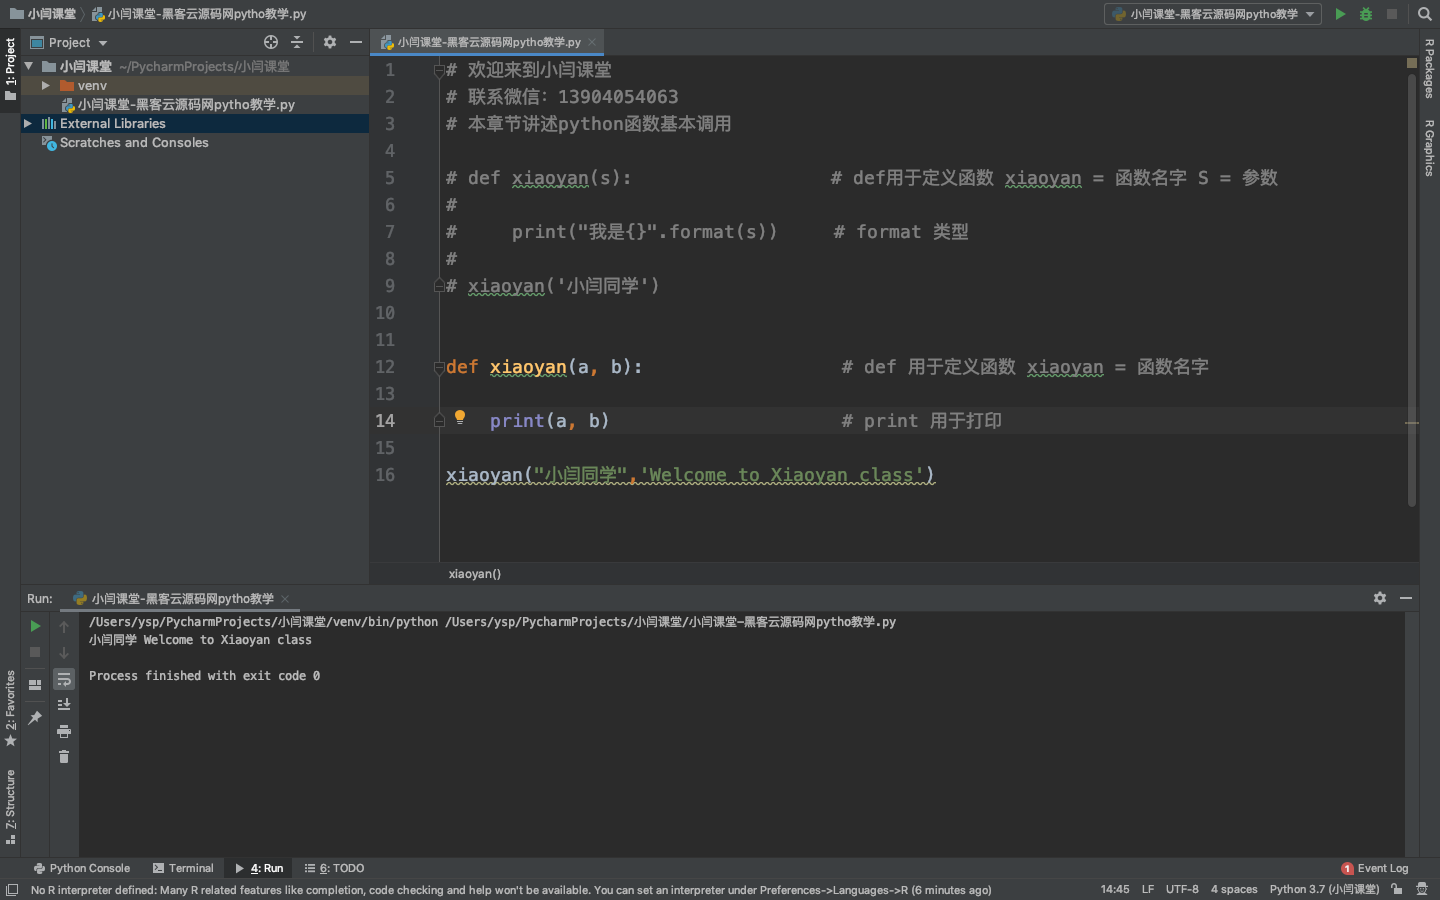The height and width of the screenshot is (900, 1440).
Task: Toggle pin tab in Run panel
Action: [35, 718]
